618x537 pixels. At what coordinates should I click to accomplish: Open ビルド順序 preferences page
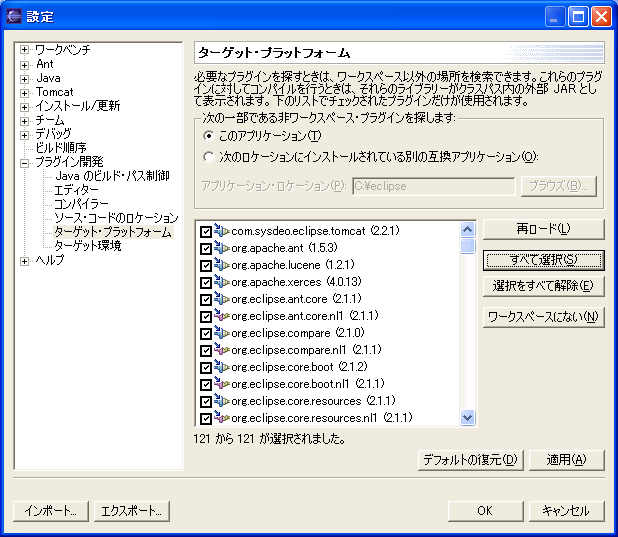click(x=61, y=148)
